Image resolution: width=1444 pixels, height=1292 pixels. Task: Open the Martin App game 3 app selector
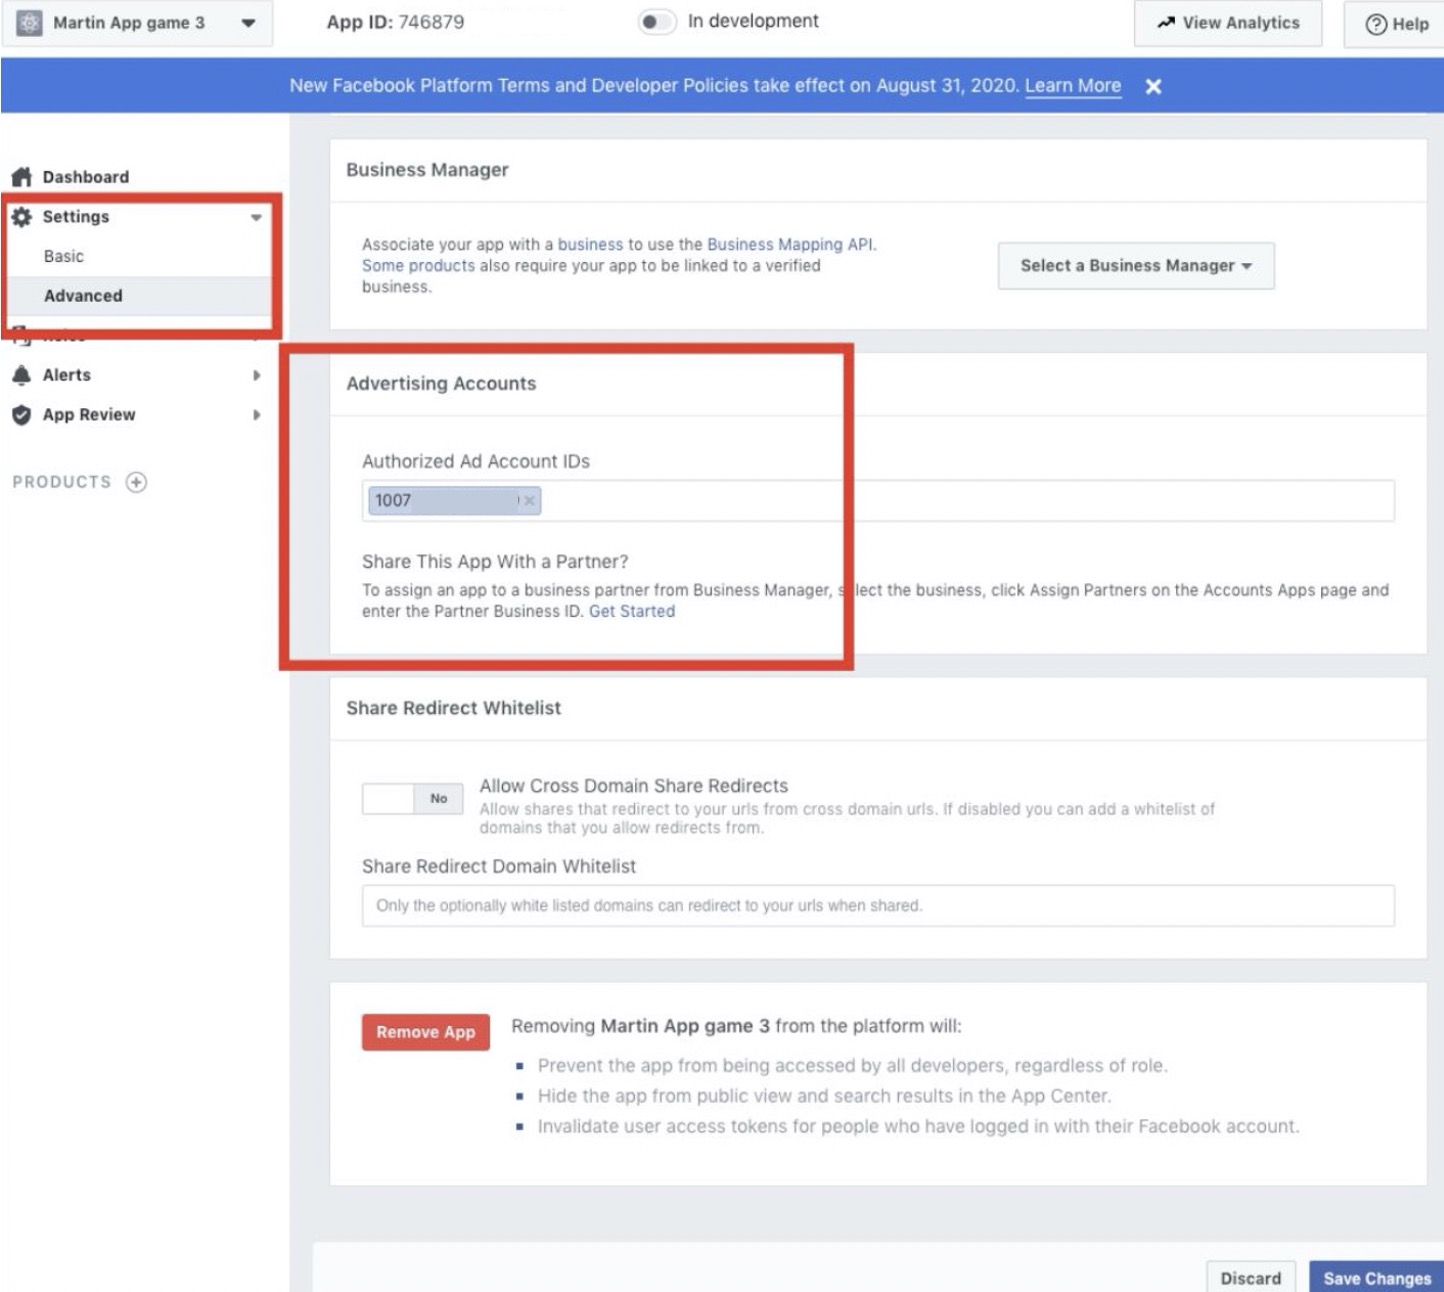click(x=248, y=23)
